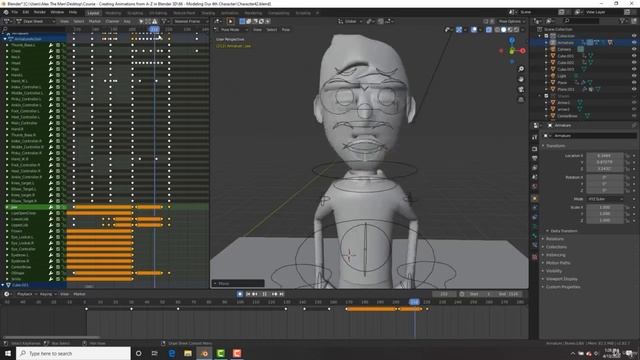Click the Rotation X value field

coord(604,178)
